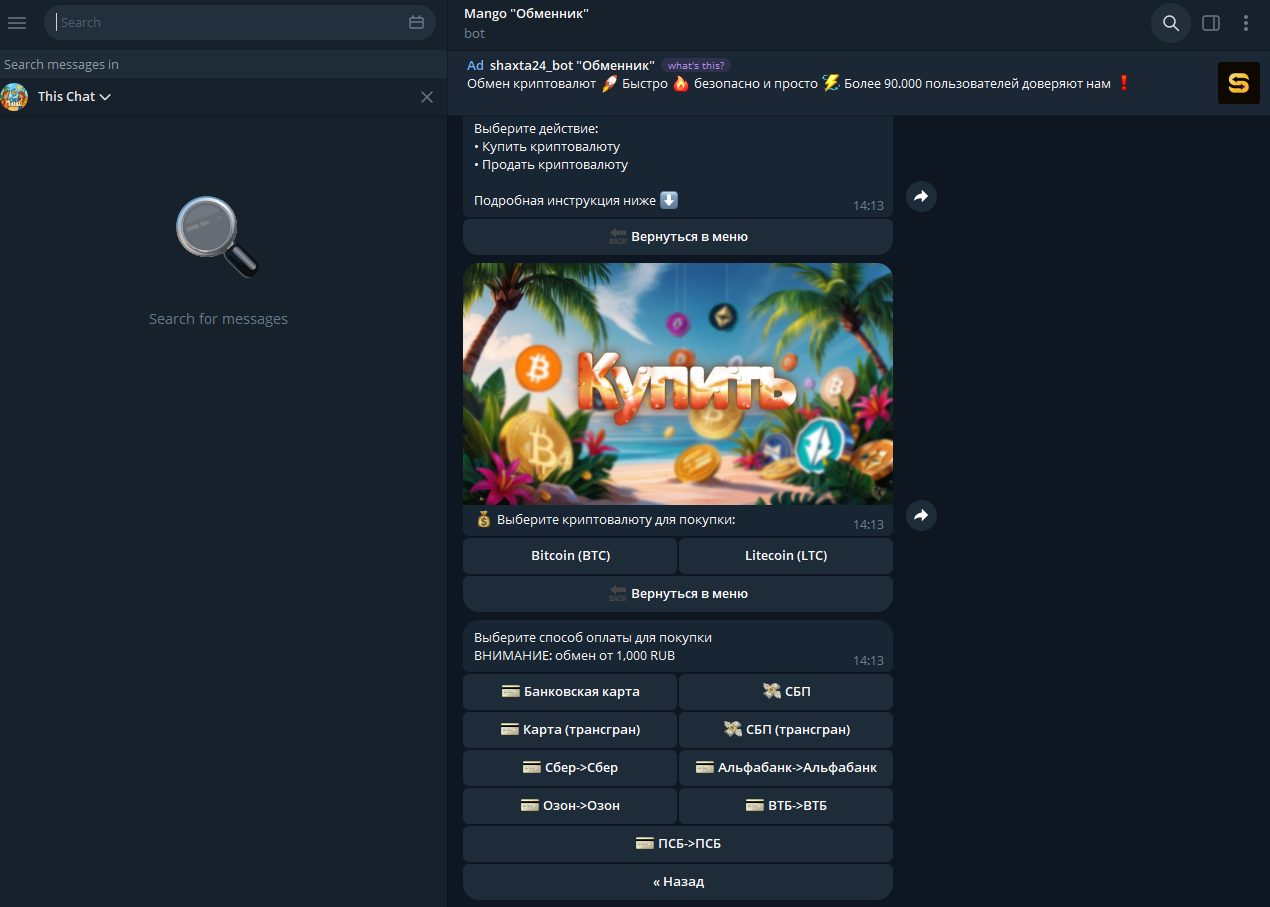Screen dimensions: 1270x907
Task: Select 'Сбер->Сбер' payment button
Action: point(570,768)
